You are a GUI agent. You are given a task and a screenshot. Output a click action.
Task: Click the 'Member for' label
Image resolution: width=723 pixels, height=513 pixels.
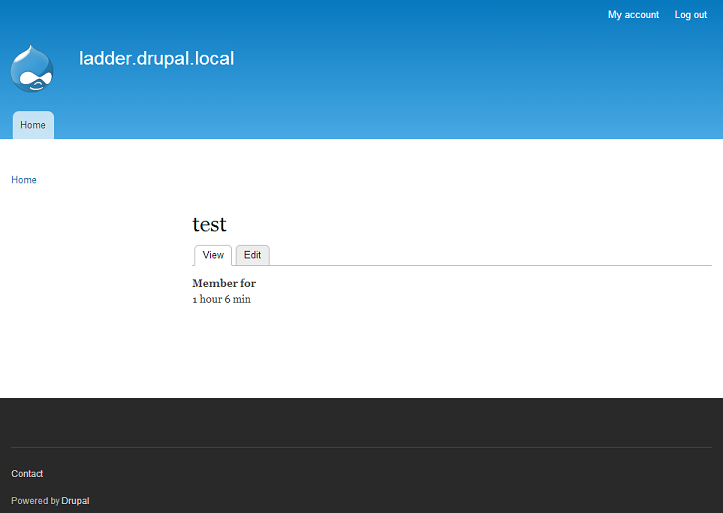click(224, 283)
